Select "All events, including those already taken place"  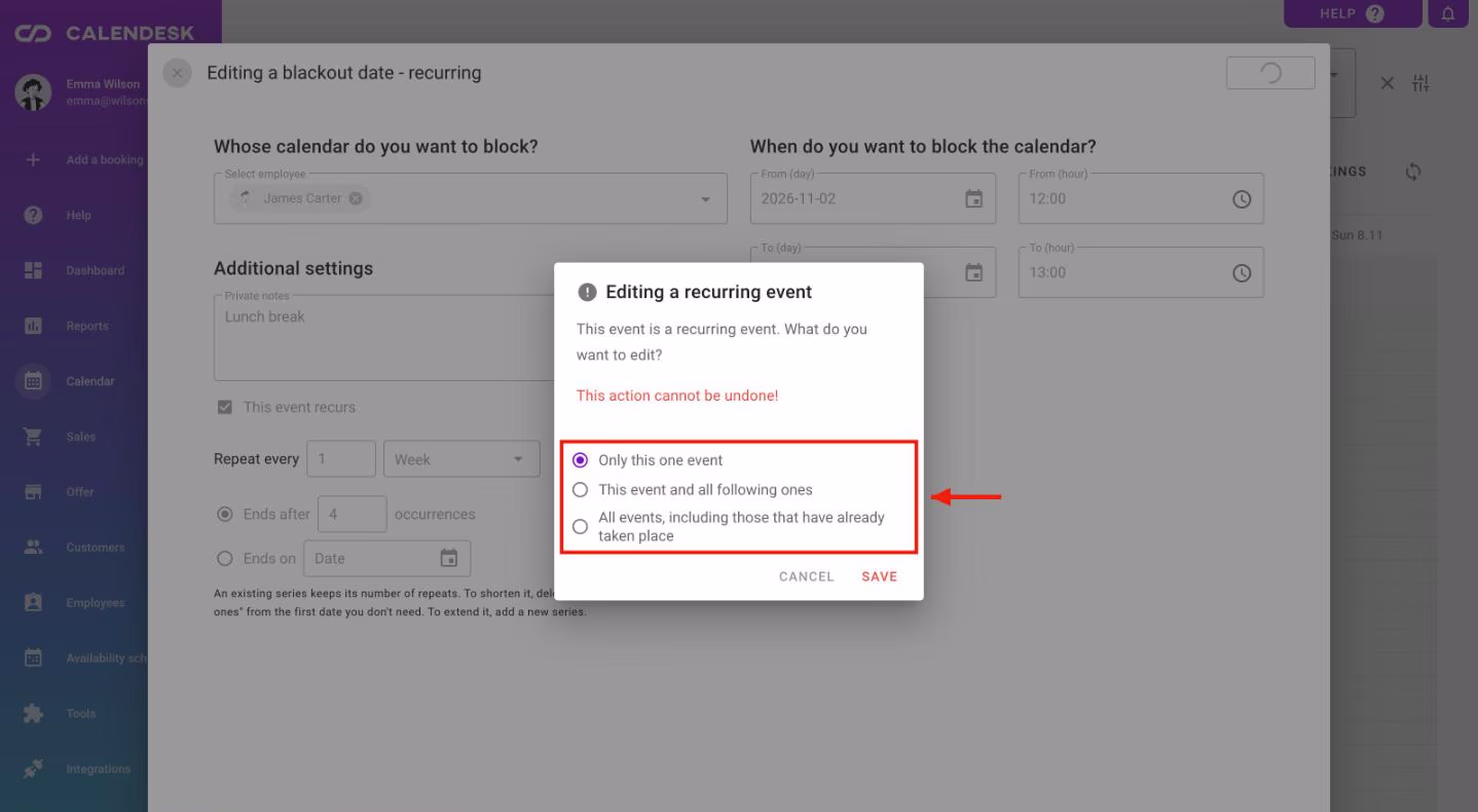580,527
